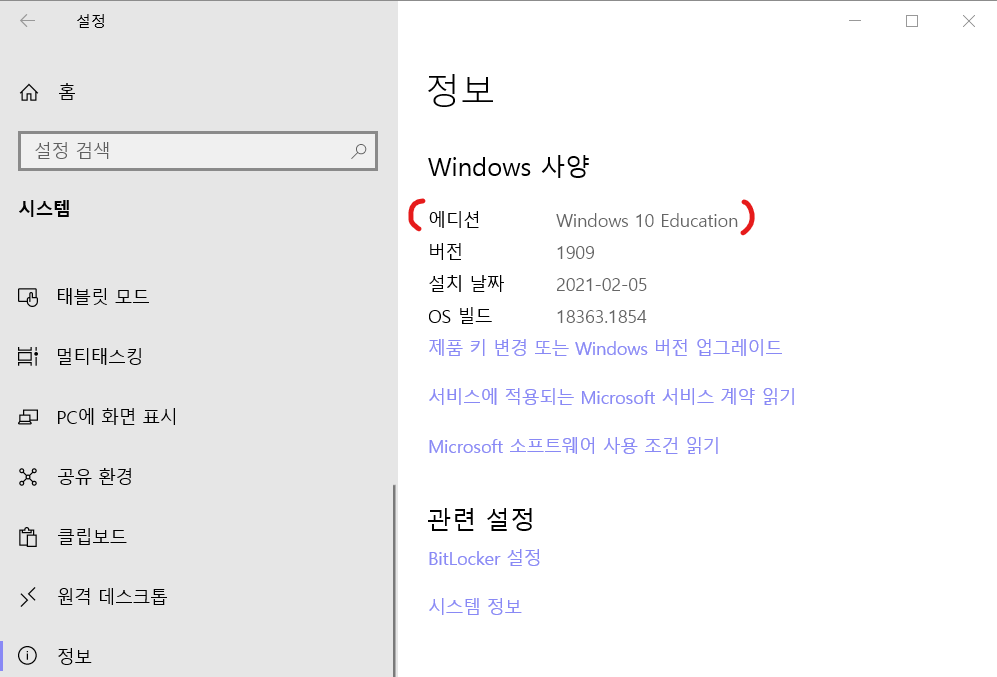The height and width of the screenshot is (677, 997).
Task: Minimize the Settings window
Action: point(855,21)
